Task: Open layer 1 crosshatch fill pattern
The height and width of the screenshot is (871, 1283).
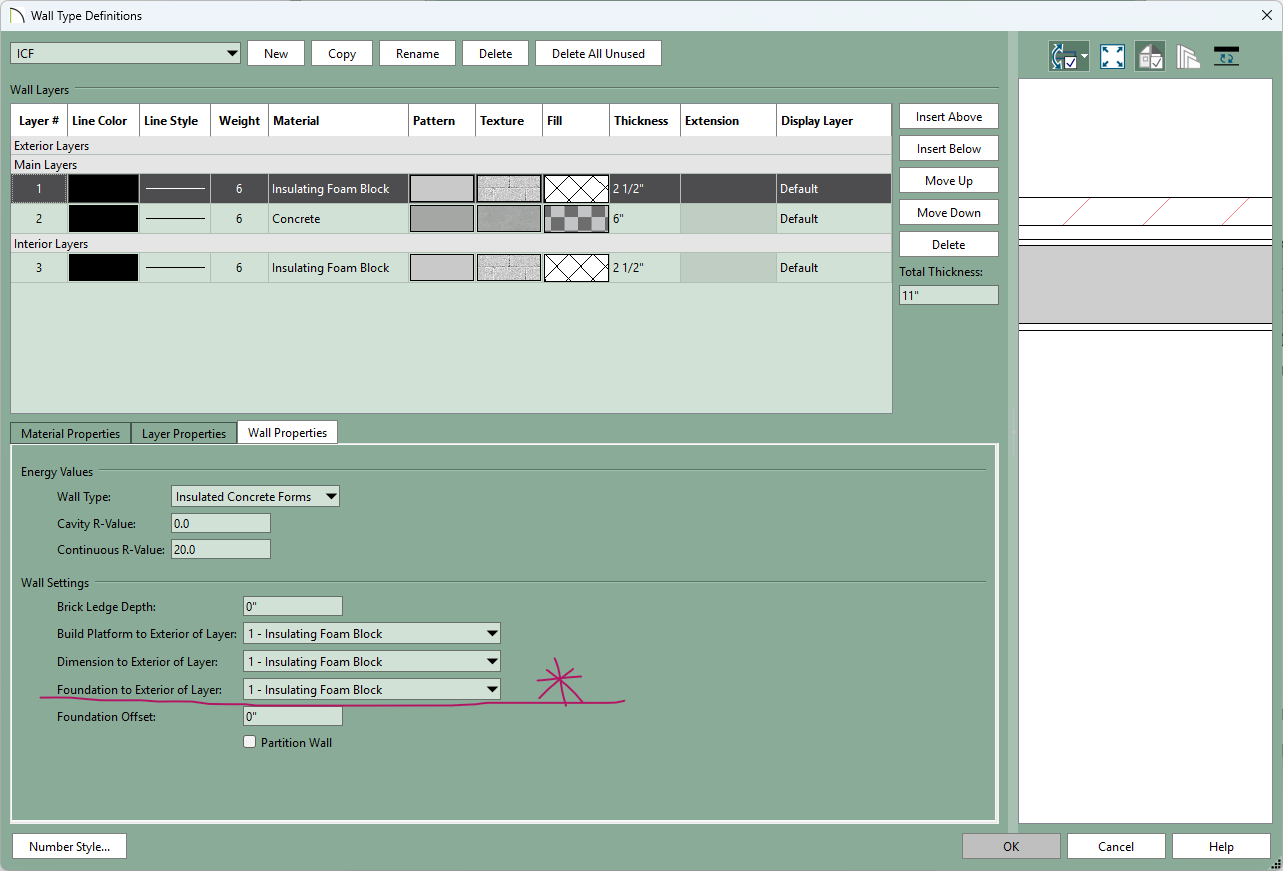Action: pos(576,189)
